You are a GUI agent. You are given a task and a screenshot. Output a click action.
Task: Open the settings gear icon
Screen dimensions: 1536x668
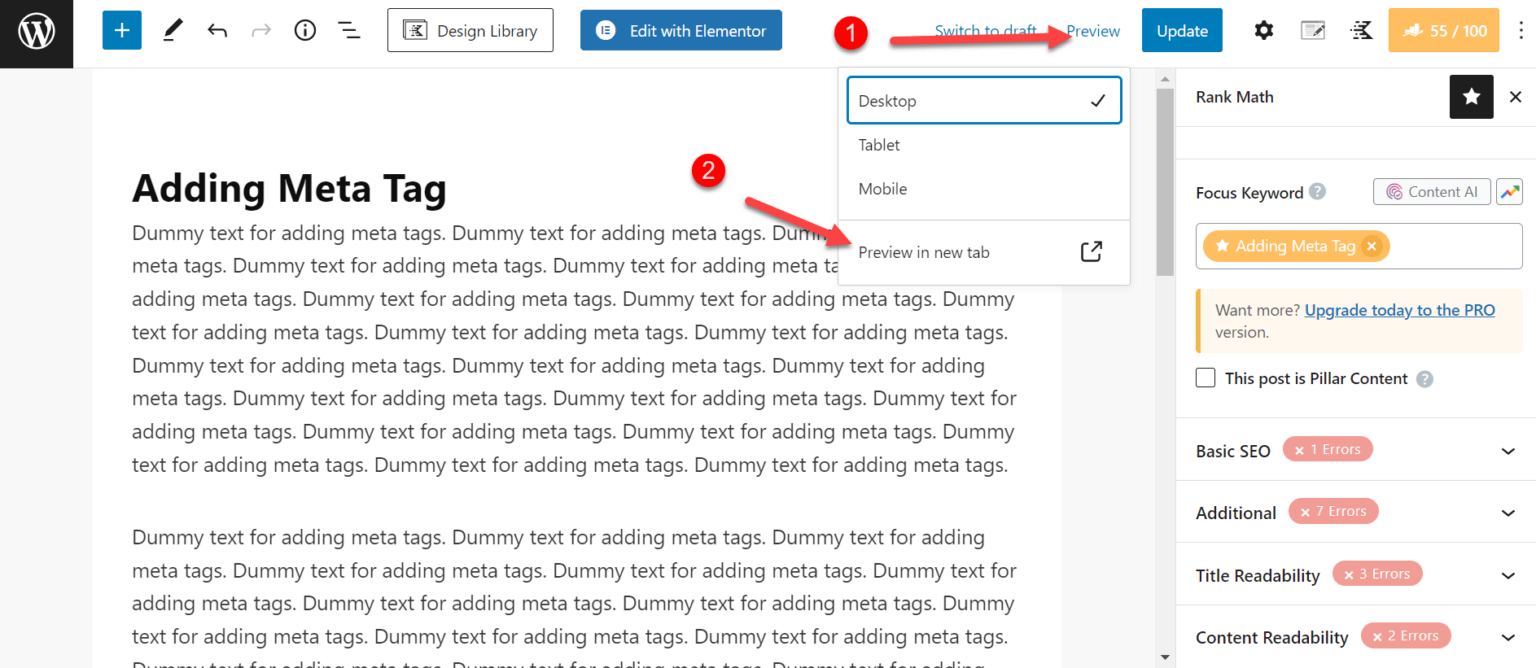1264,31
